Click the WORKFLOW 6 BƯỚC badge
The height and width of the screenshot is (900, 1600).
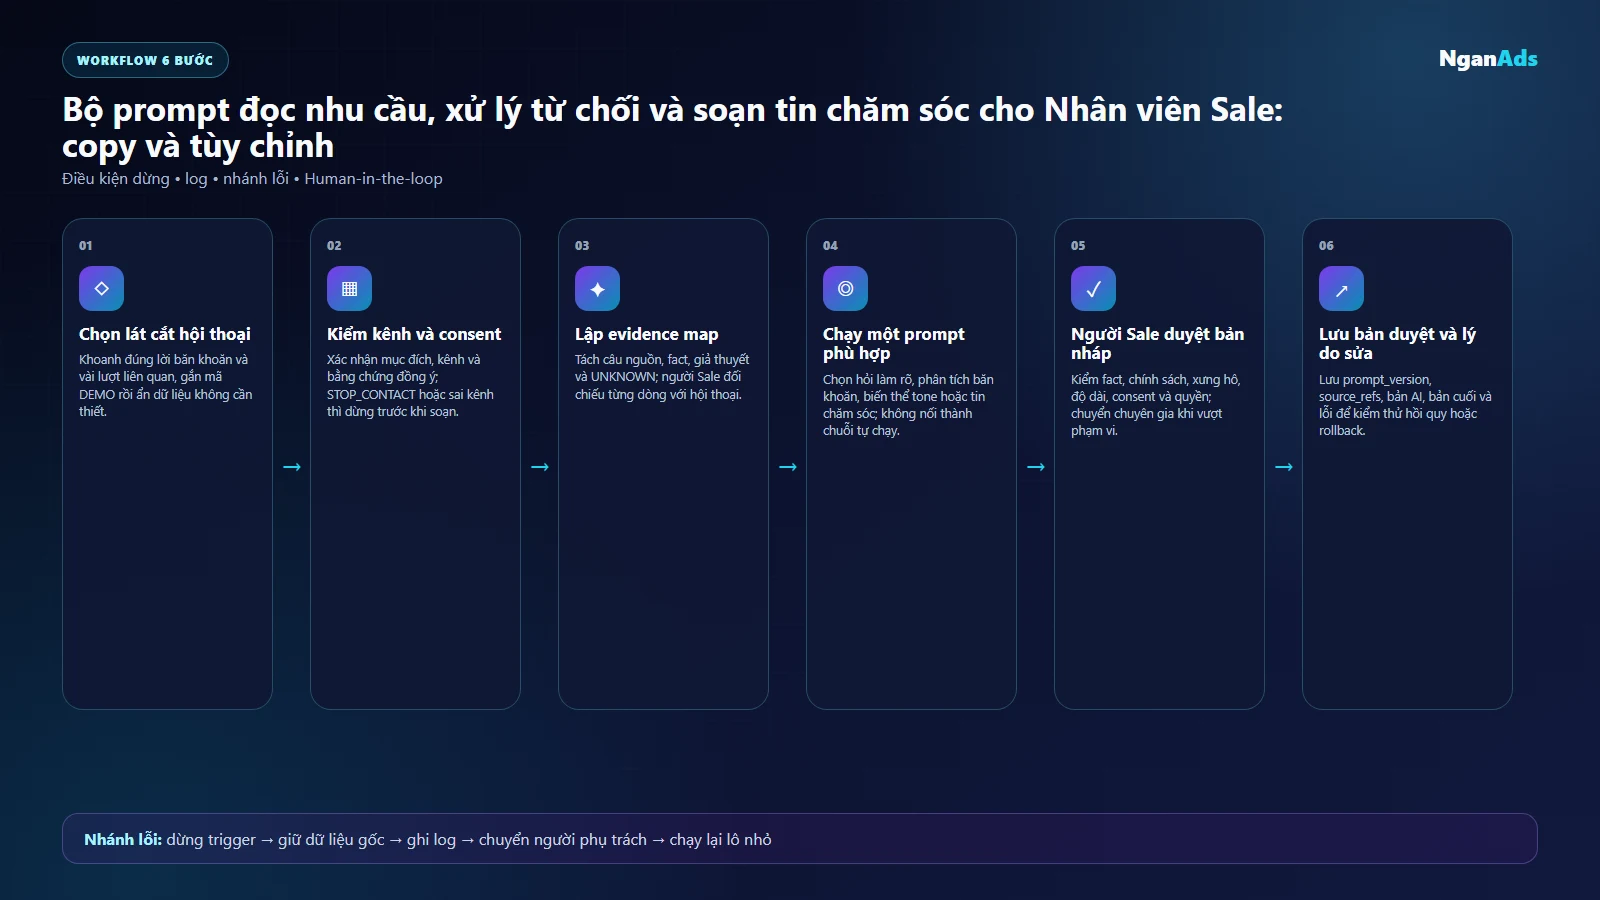[145, 60]
